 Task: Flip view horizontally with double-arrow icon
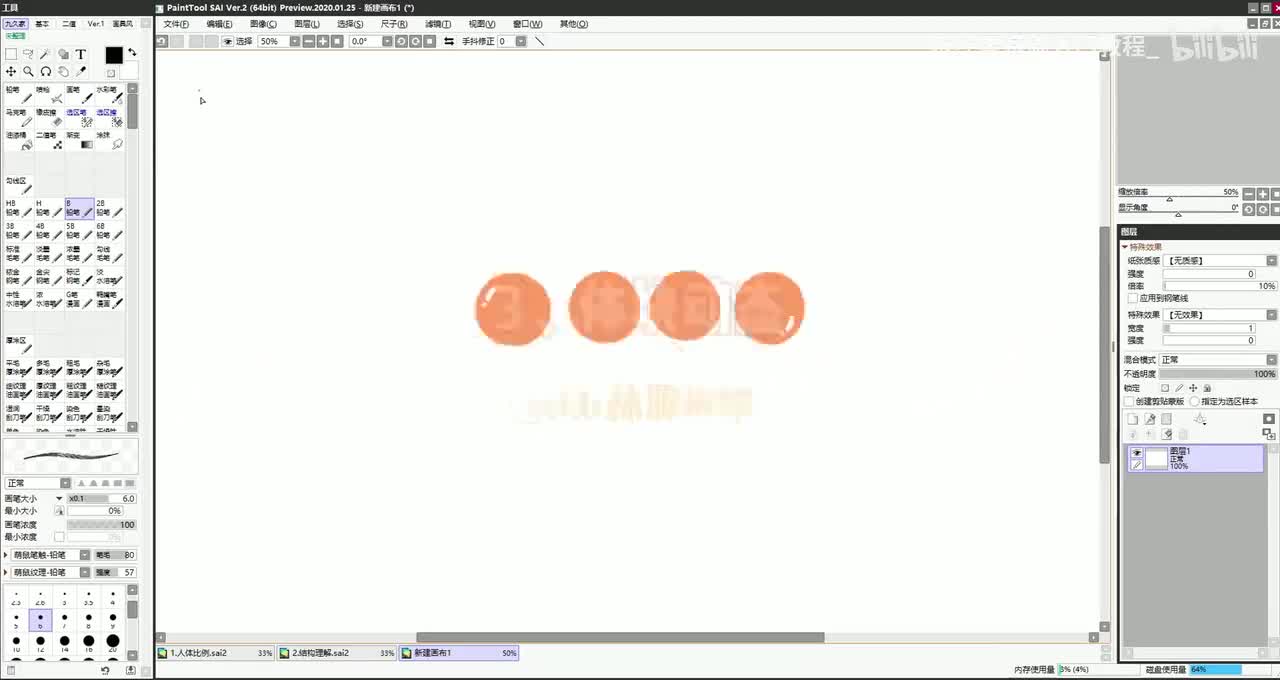click(x=449, y=41)
